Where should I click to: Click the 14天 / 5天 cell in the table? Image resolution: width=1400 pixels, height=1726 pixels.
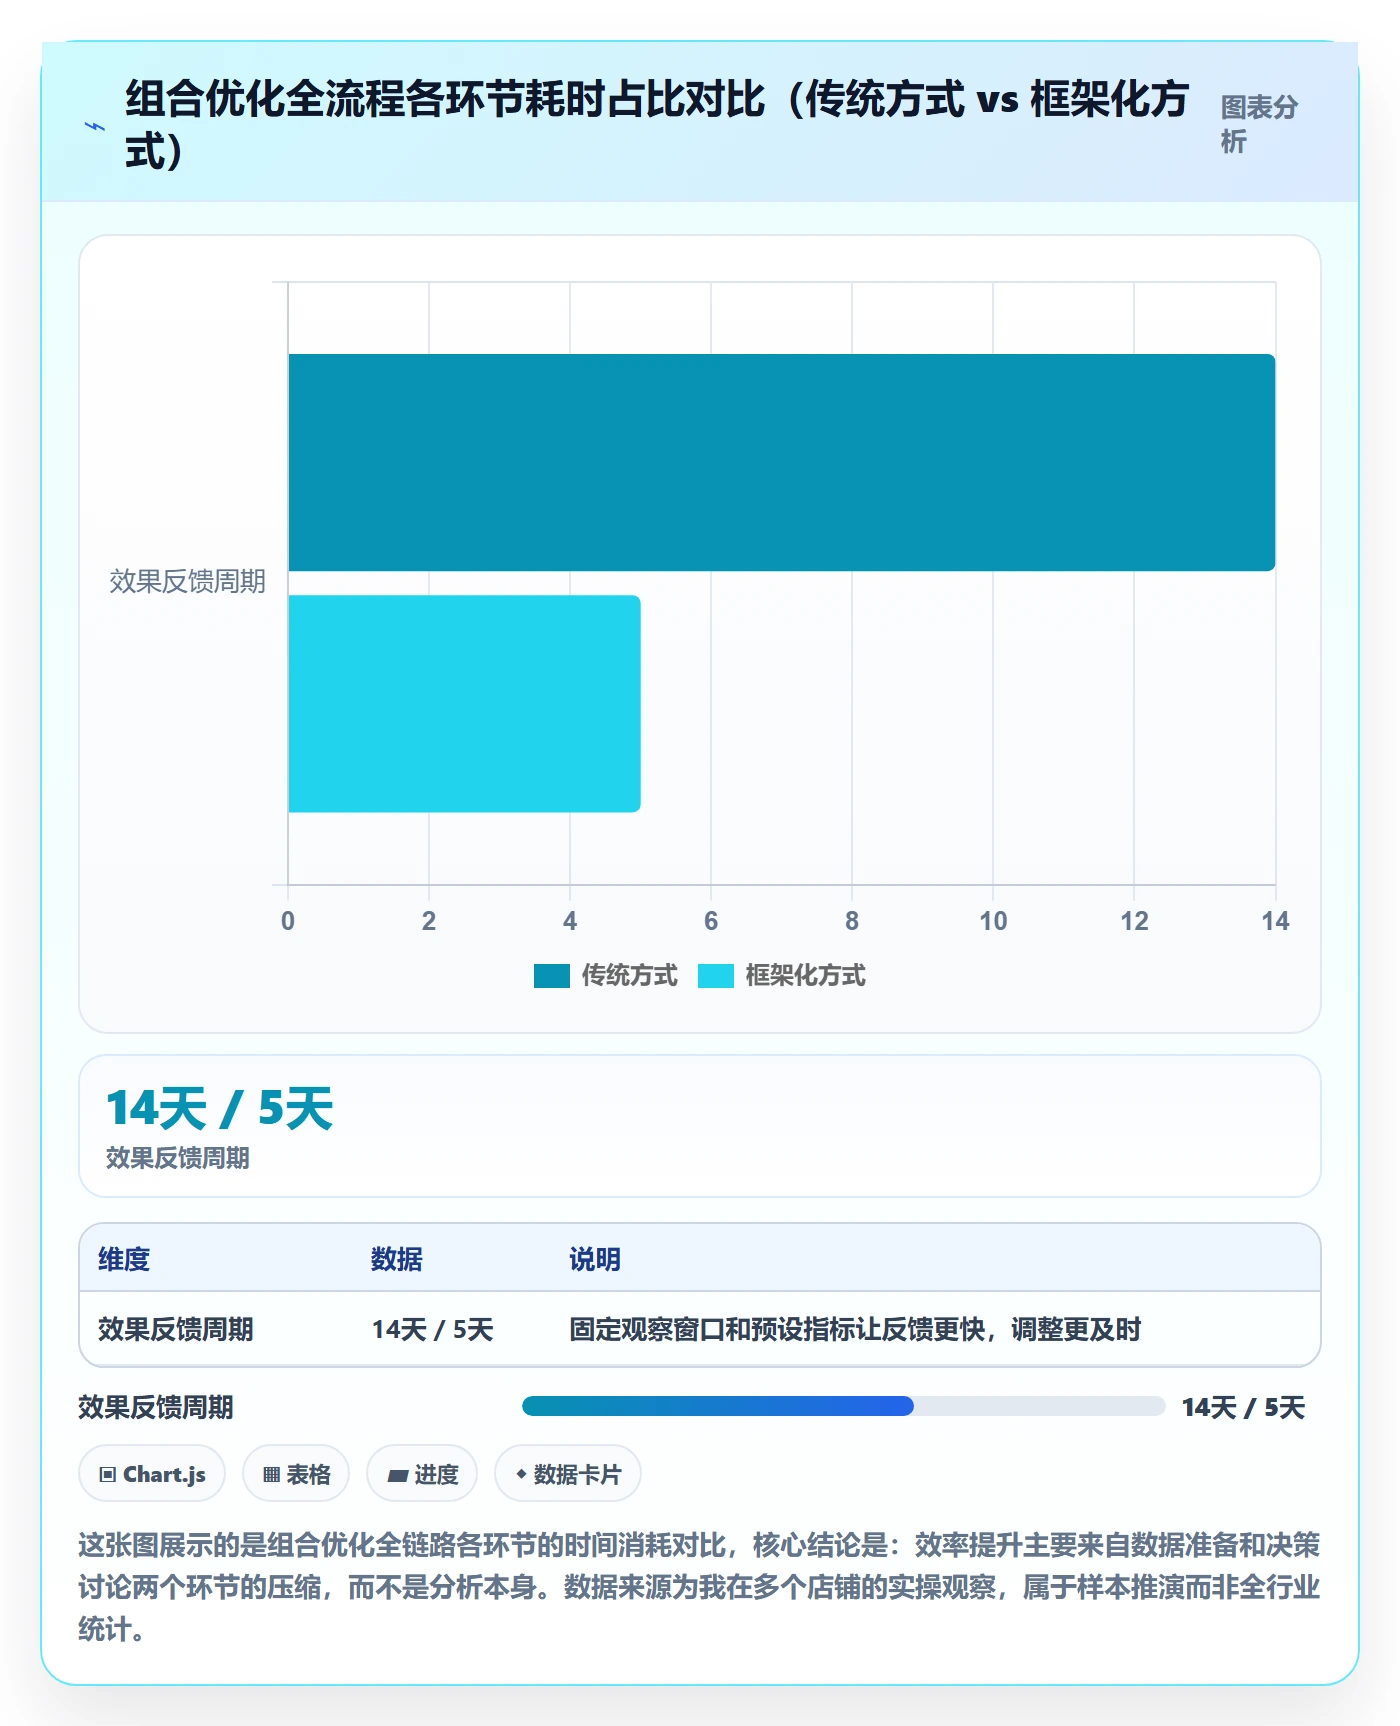tap(433, 1329)
